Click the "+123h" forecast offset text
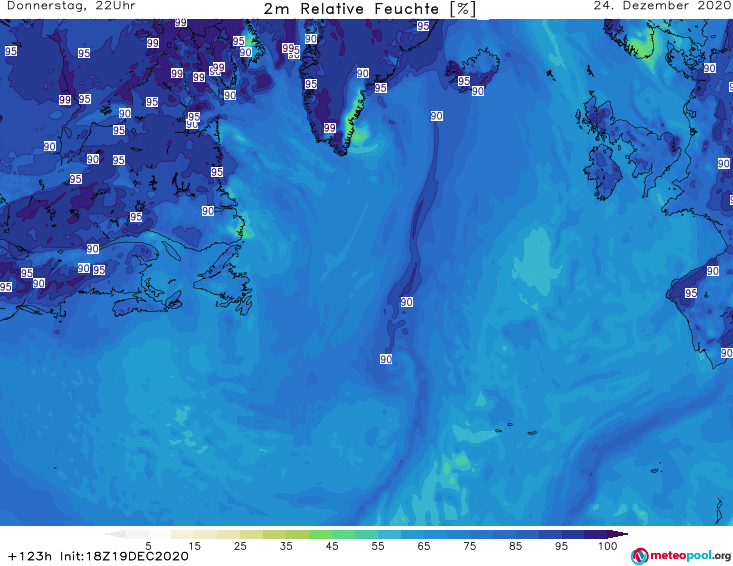Screen dimensions: 733x566 (x=30, y=556)
